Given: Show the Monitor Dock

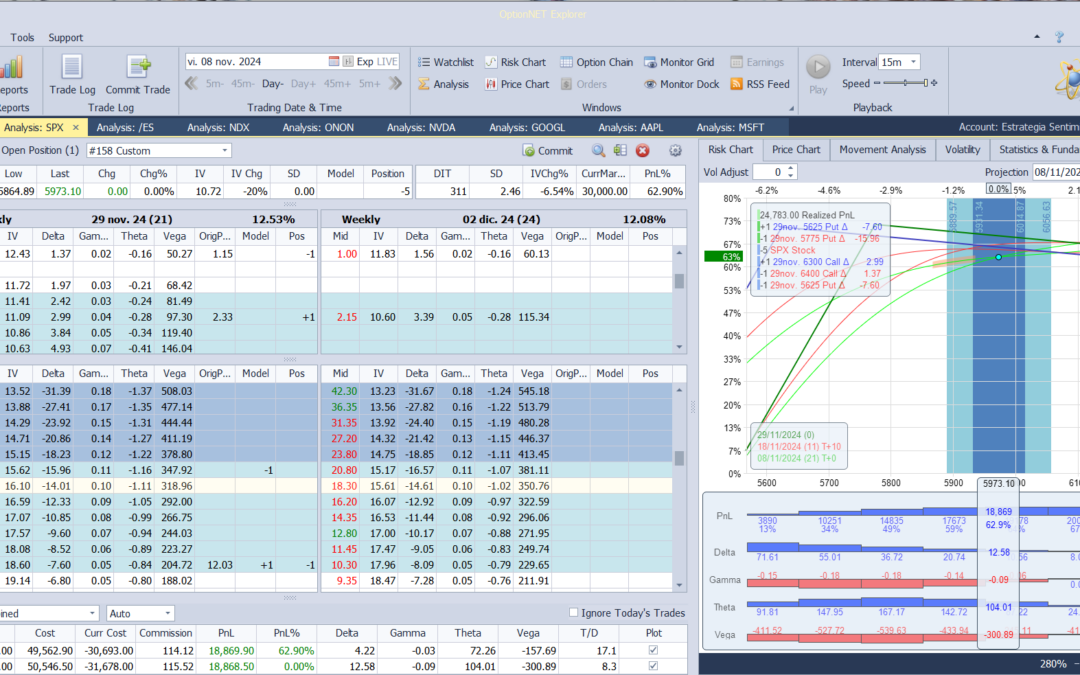Looking at the screenshot, I should [x=681, y=84].
